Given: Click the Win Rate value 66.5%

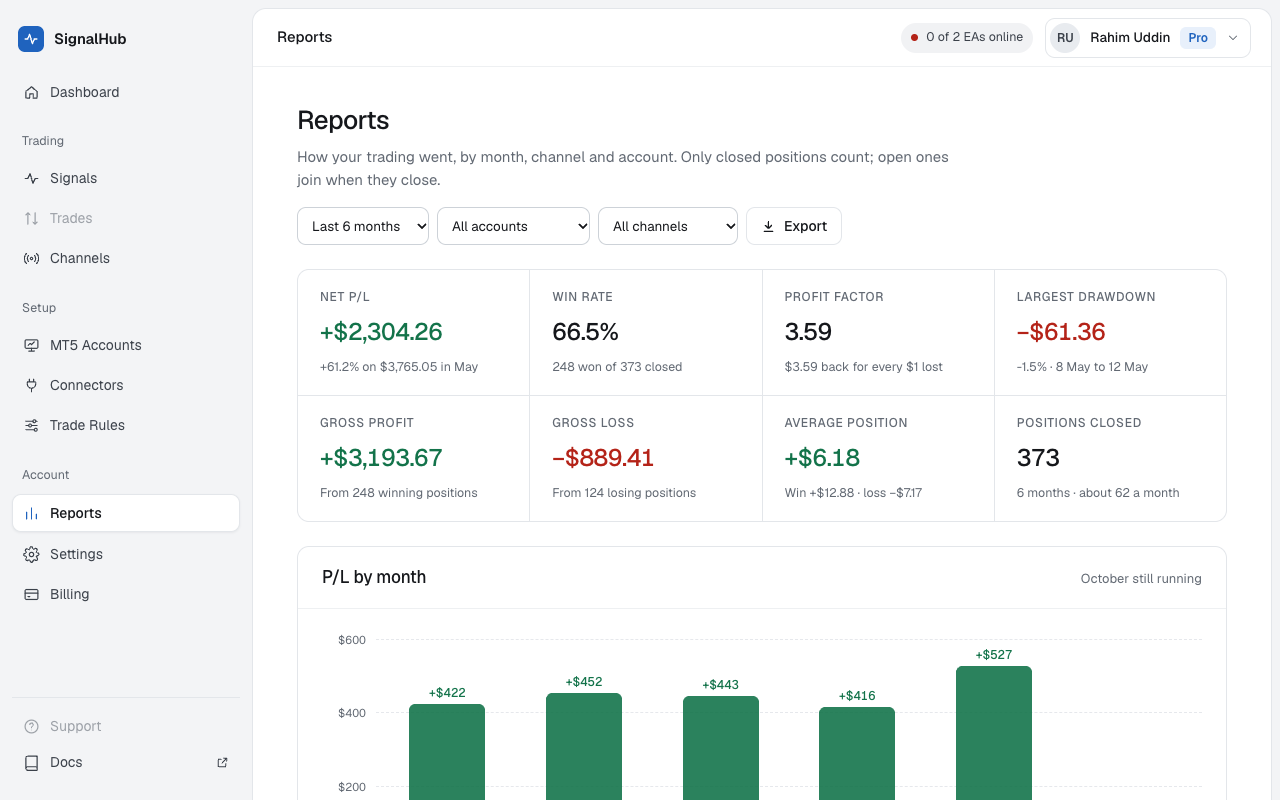Looking at the screenshot, I should click(586, 332).
